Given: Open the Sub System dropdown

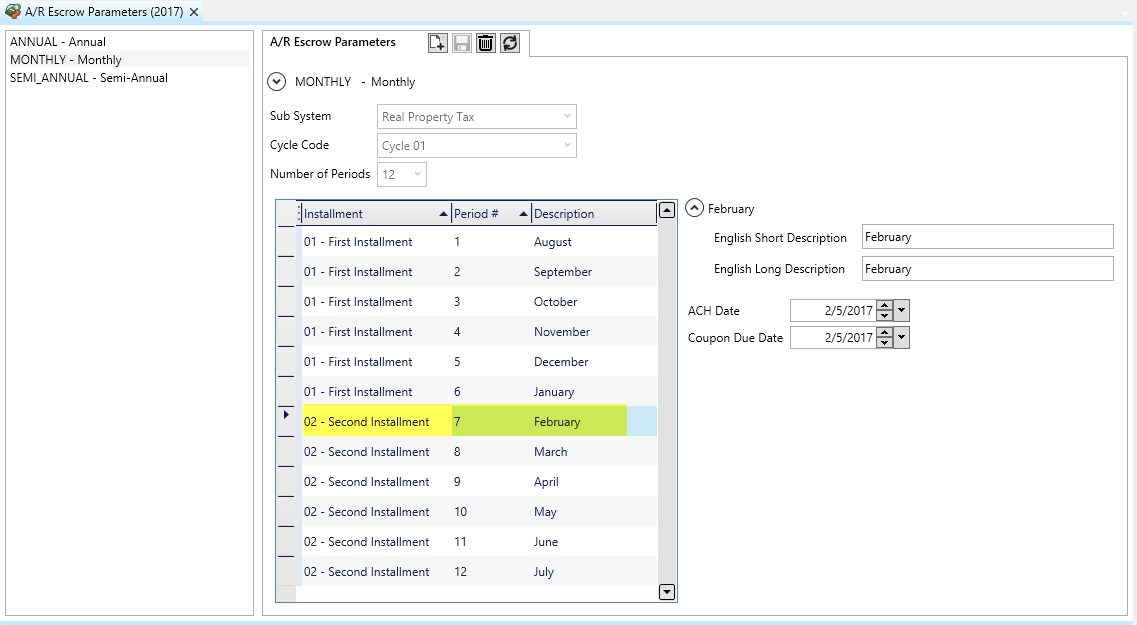Looking at the screenshot, I should coord(567,117).
